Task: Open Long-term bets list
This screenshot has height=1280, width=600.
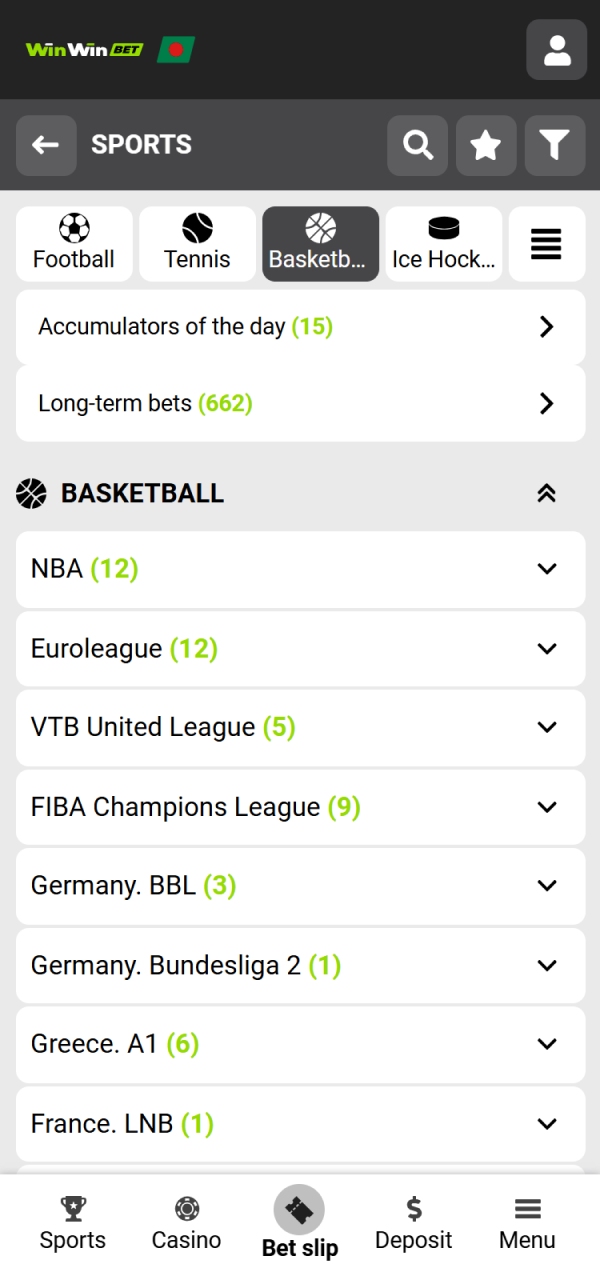Action: (300, 402)
